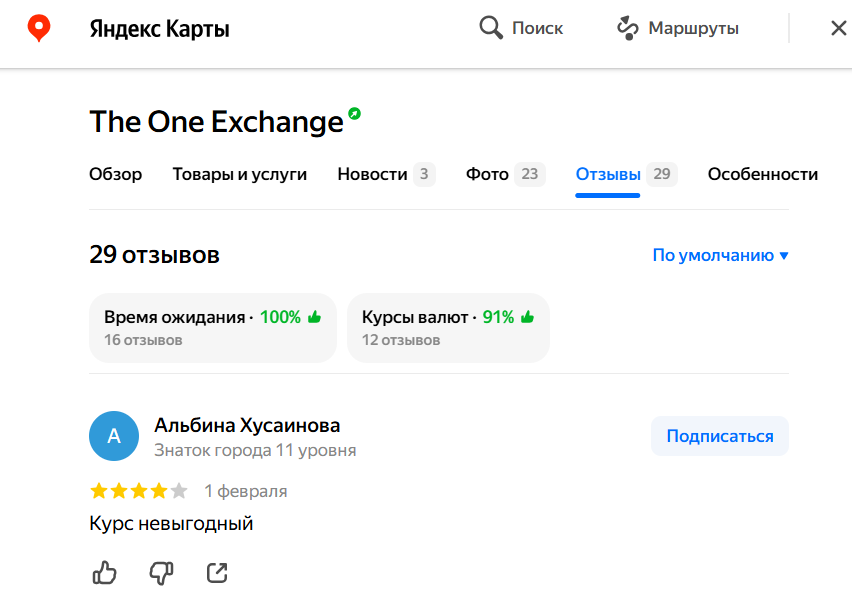Close the panel with the X button

tap(839, 28)
